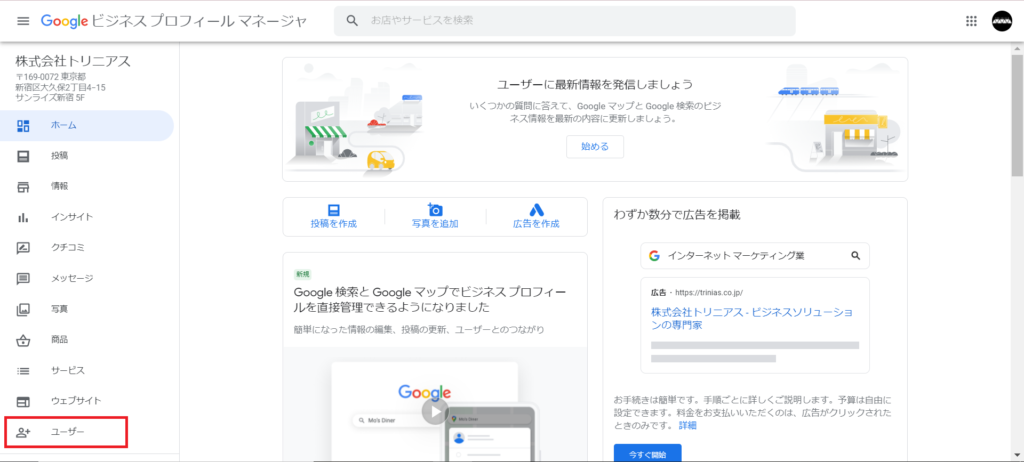
Task: Select ホーム in the sidebar
Action: tap(87, 125)
